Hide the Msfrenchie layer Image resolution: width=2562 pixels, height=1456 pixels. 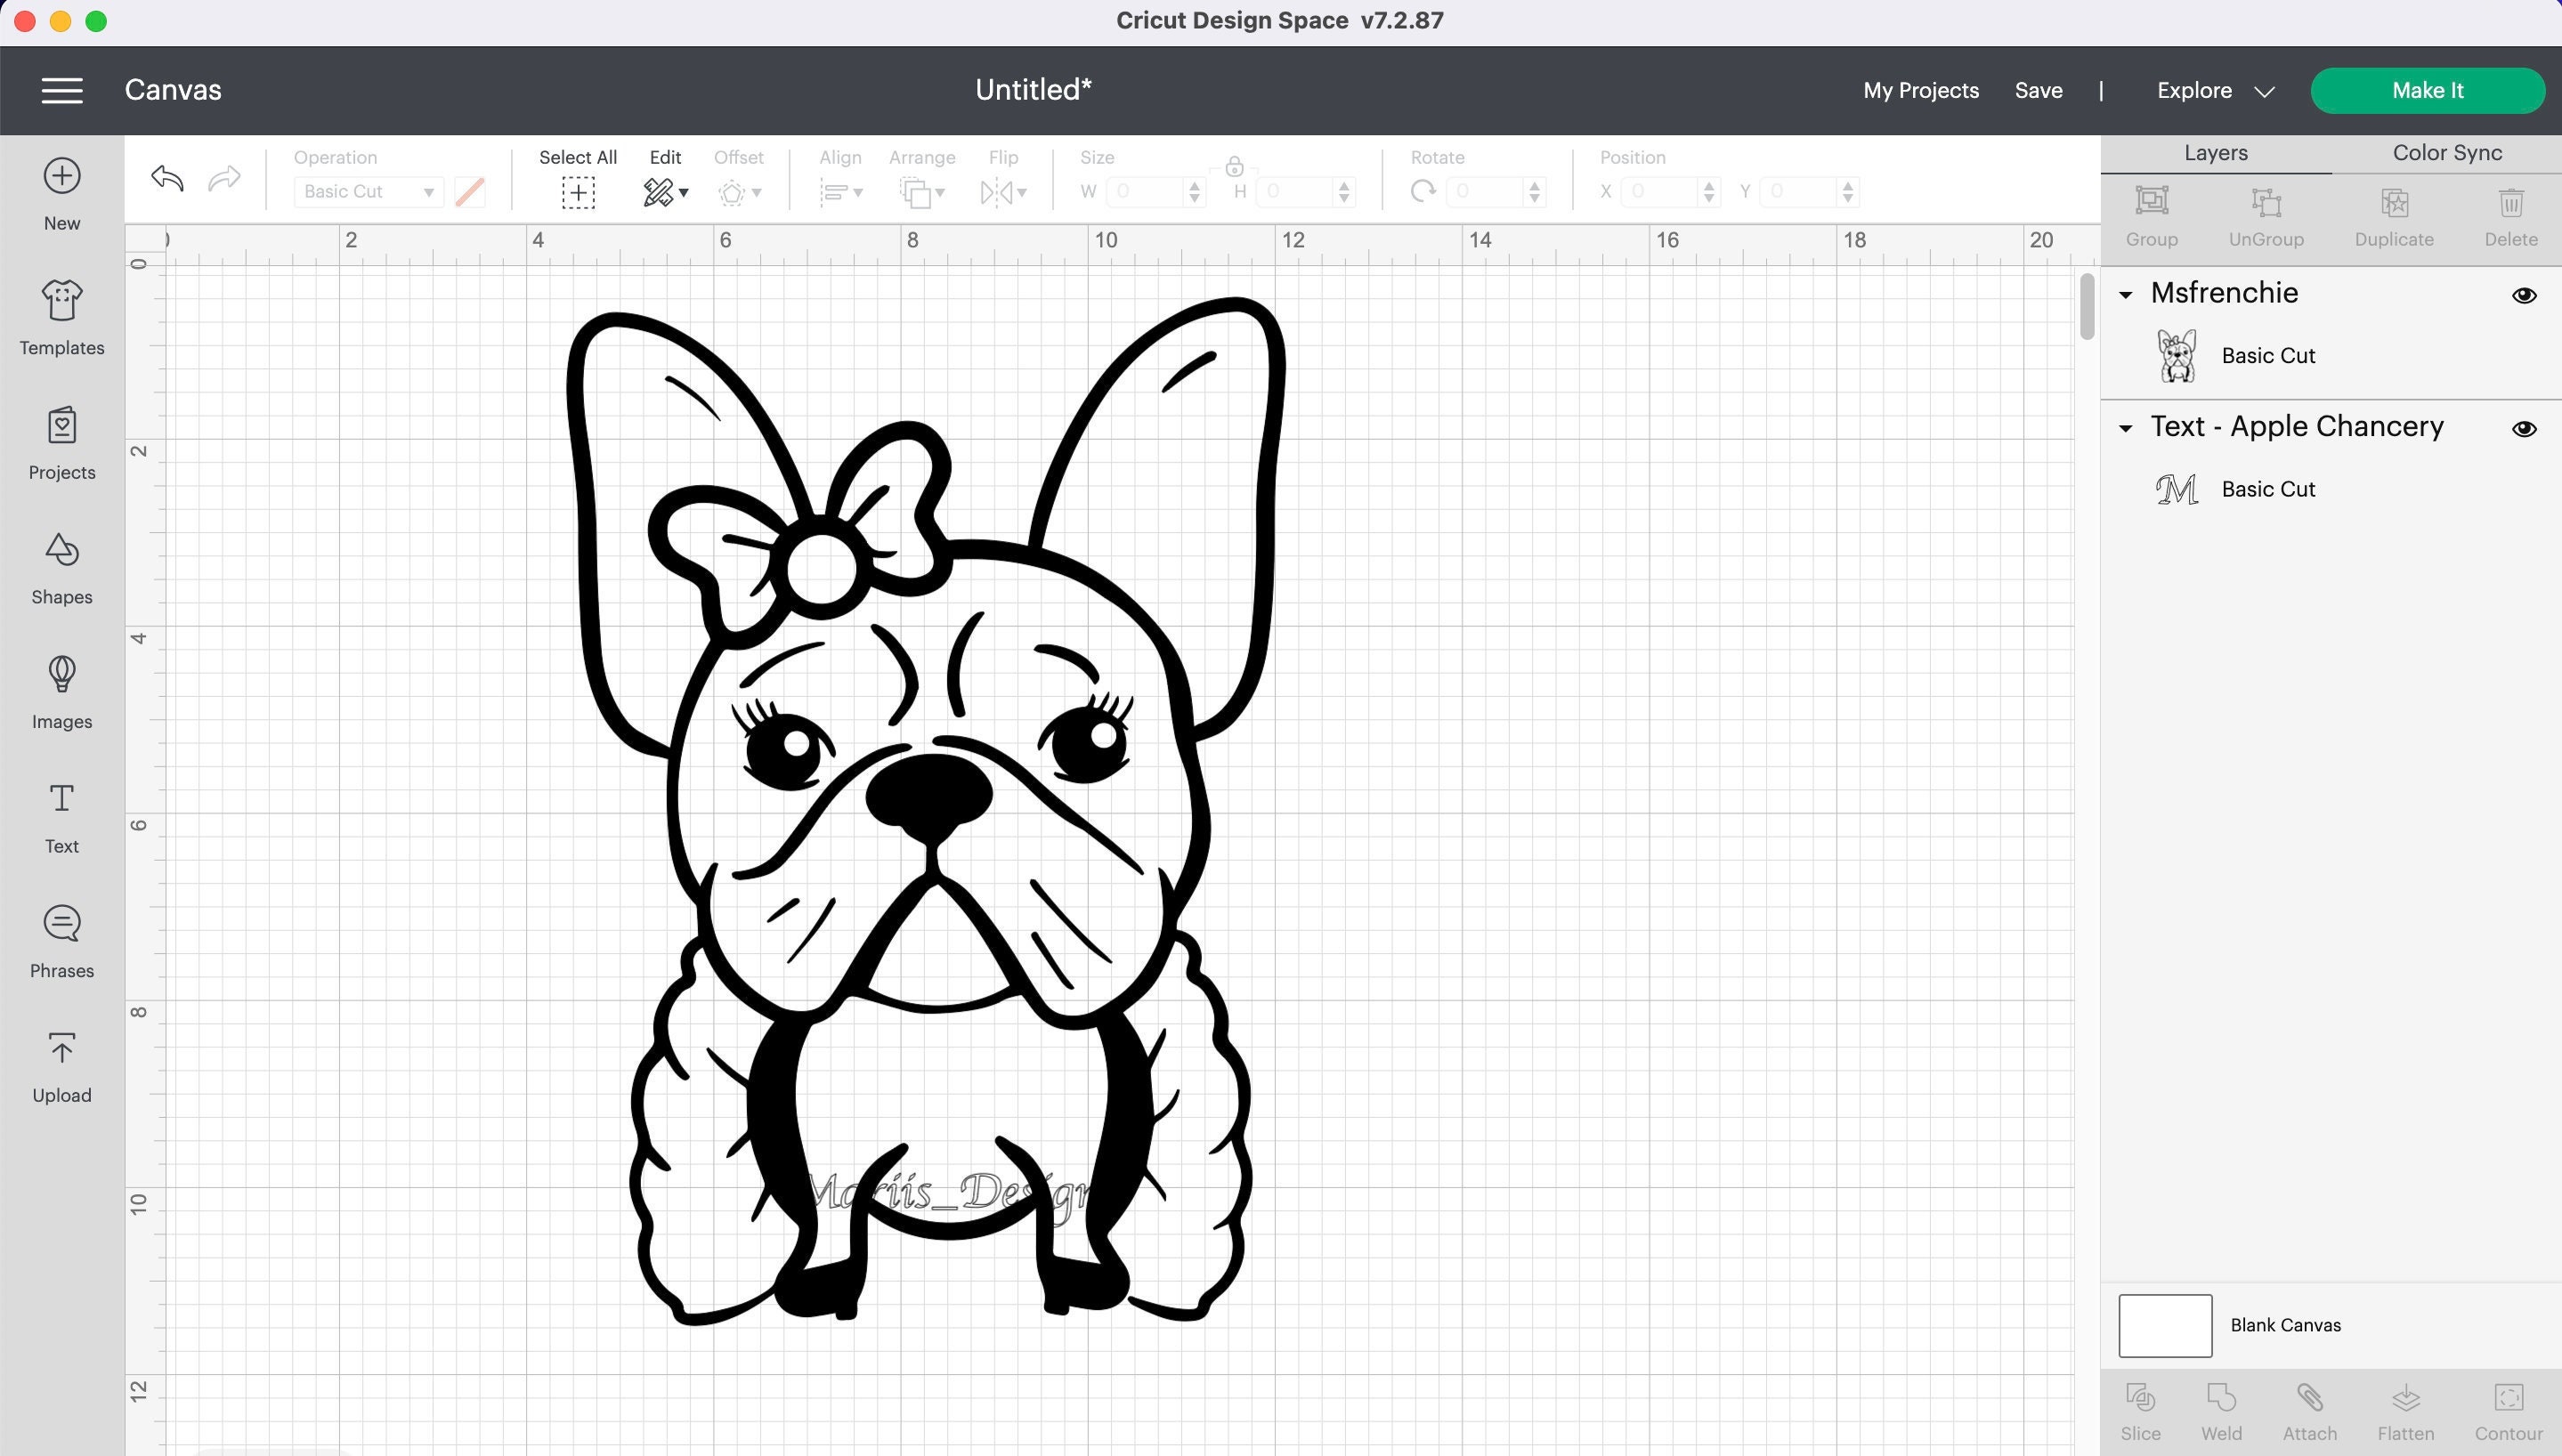click(x=2524, y=295)
